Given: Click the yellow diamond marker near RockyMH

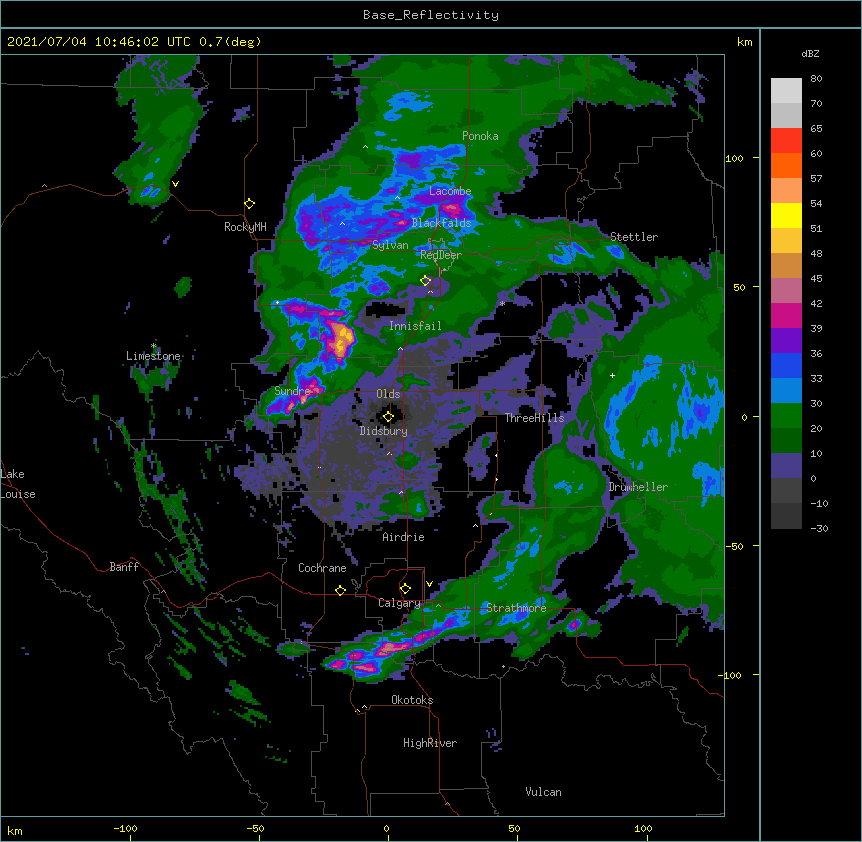Looking at the screenshot, I should pos(250,204).
